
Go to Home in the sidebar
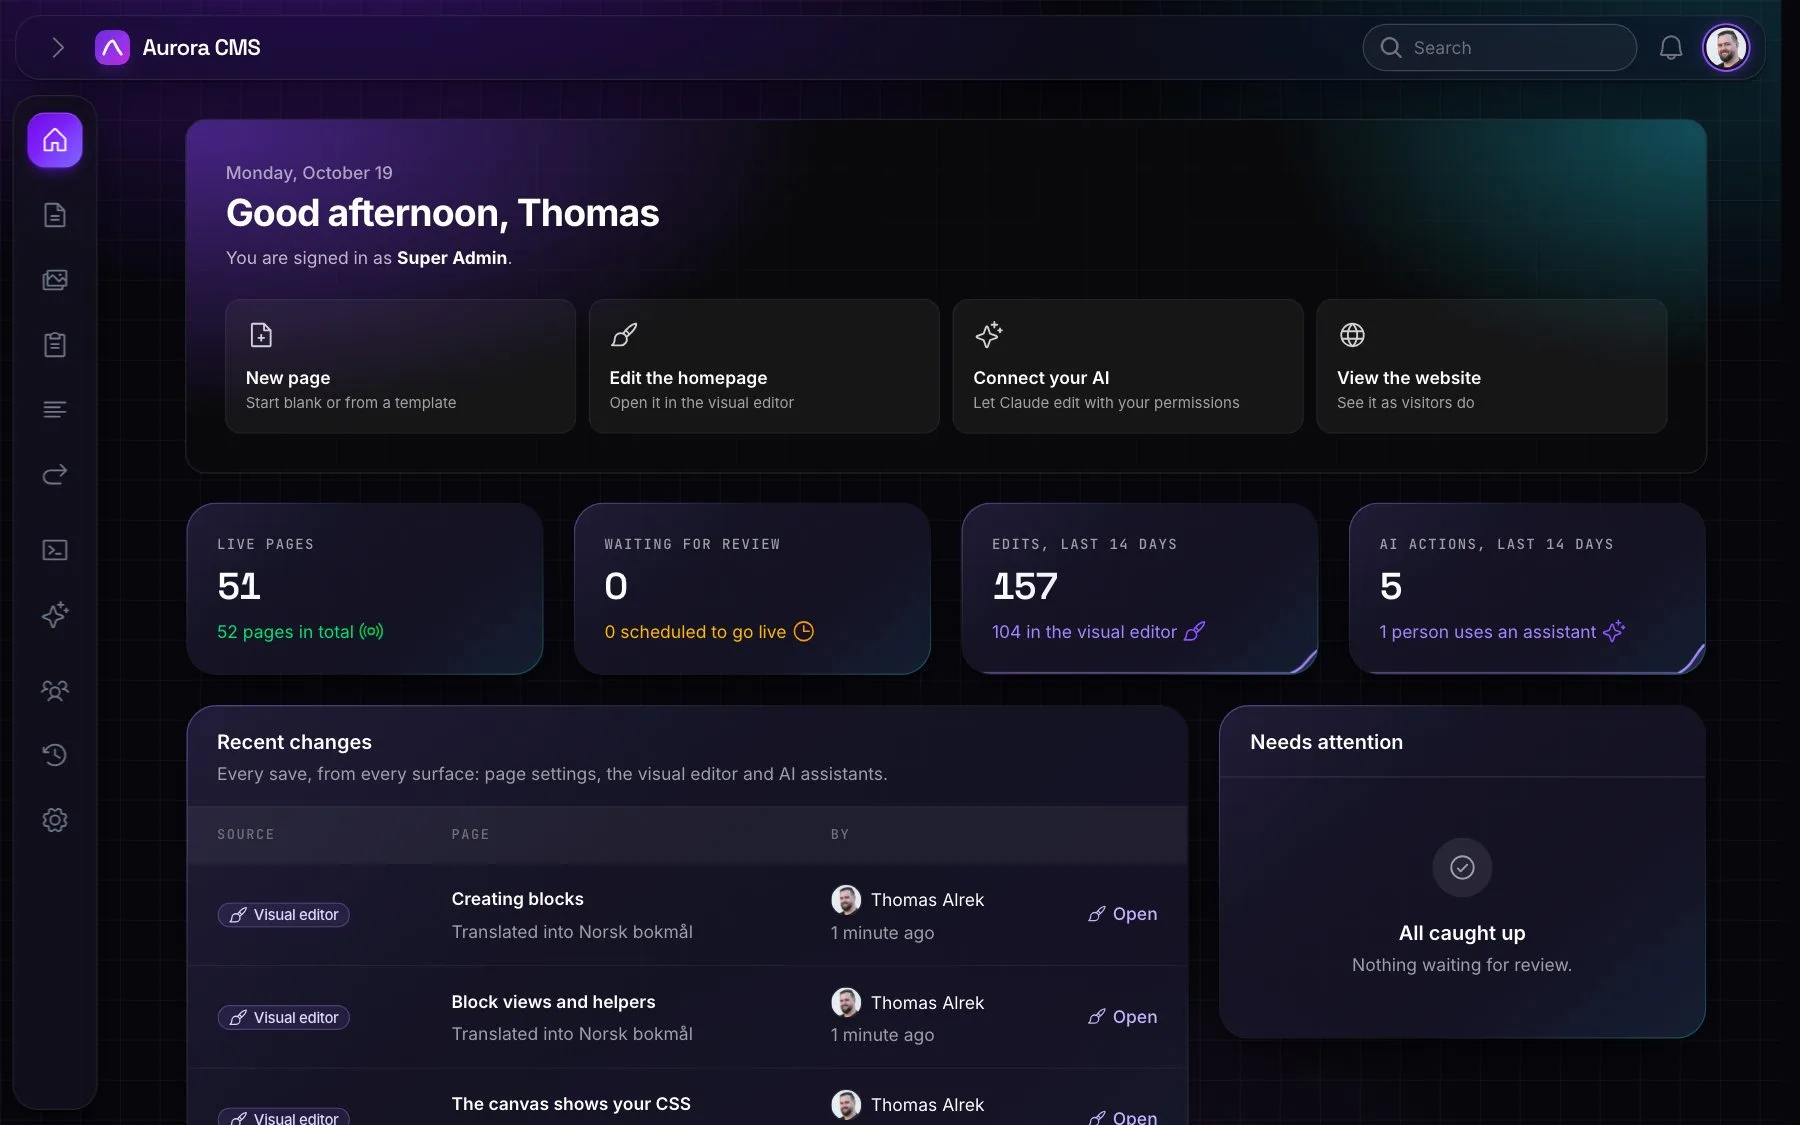55,140
